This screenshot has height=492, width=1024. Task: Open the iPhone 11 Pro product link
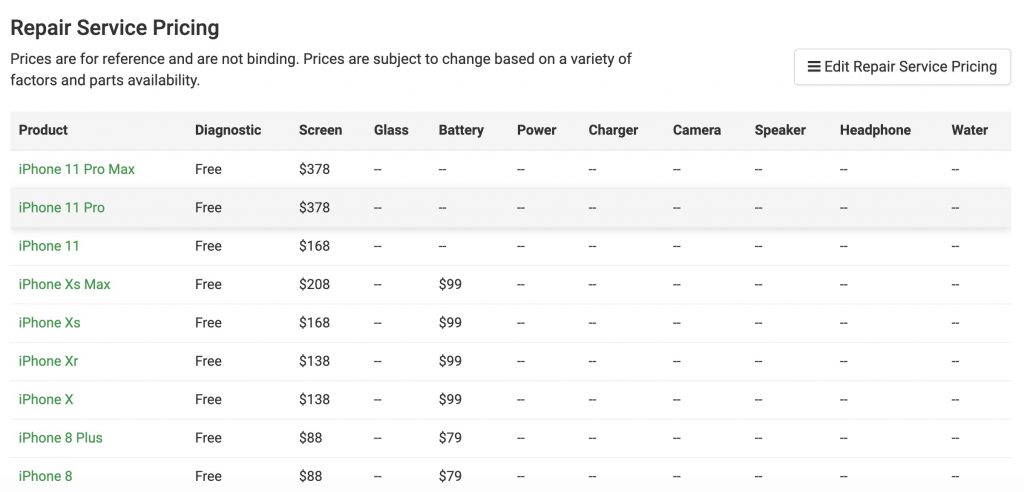tap(61, 208)
